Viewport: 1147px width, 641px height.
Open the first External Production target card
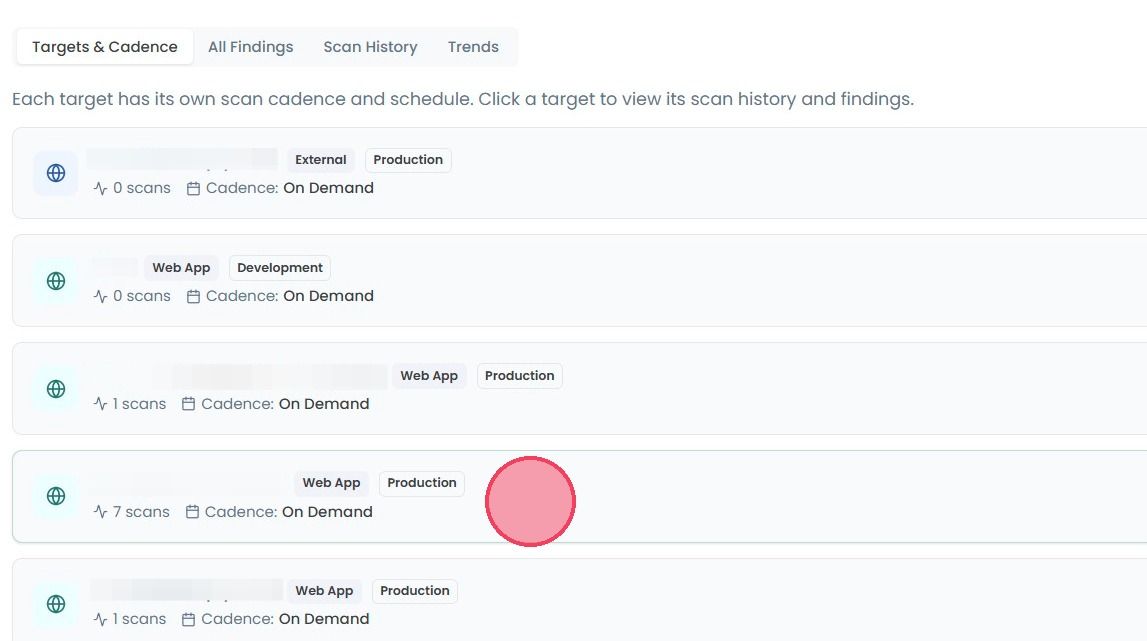click(x=579, y=173)
